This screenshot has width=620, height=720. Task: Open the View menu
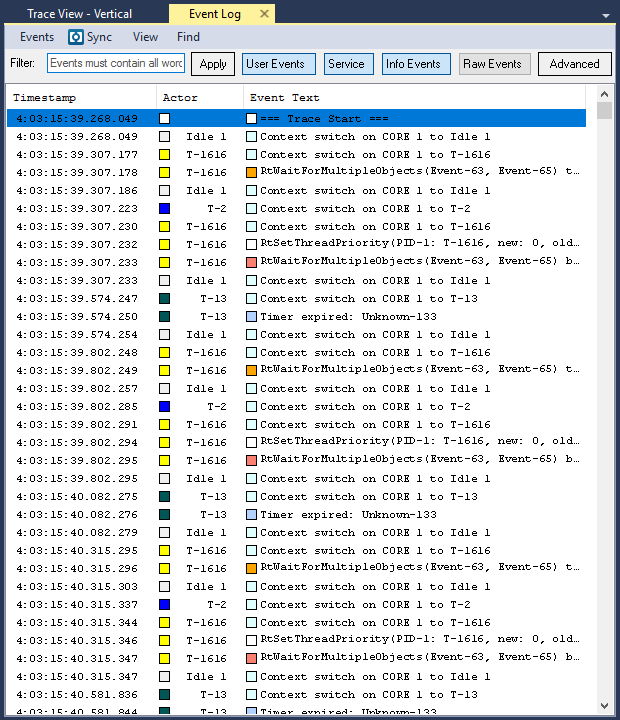click(x=145, y=37)
